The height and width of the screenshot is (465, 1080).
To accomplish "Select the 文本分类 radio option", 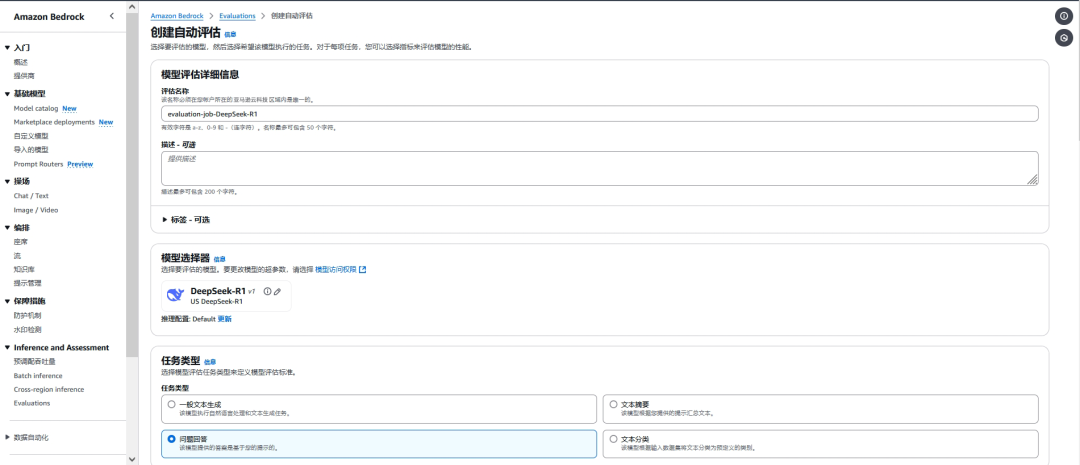I will 613,439.
